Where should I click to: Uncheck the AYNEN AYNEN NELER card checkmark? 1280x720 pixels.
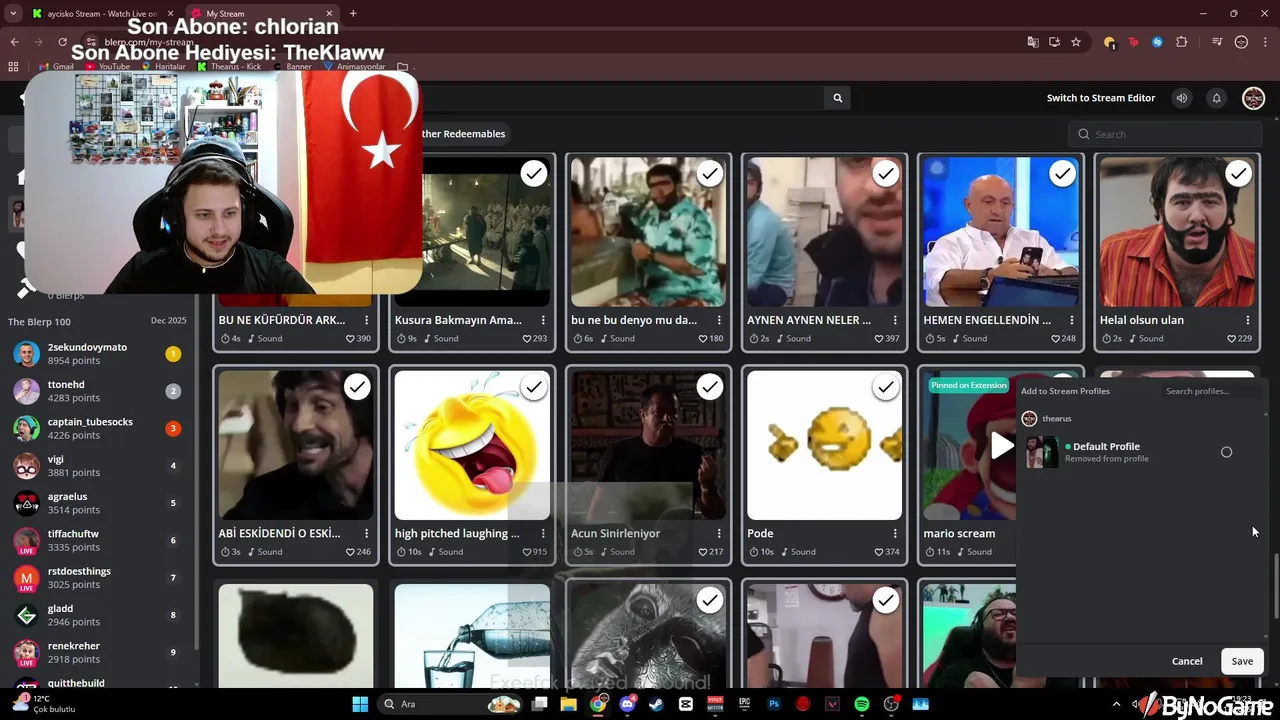click(886, 174)
